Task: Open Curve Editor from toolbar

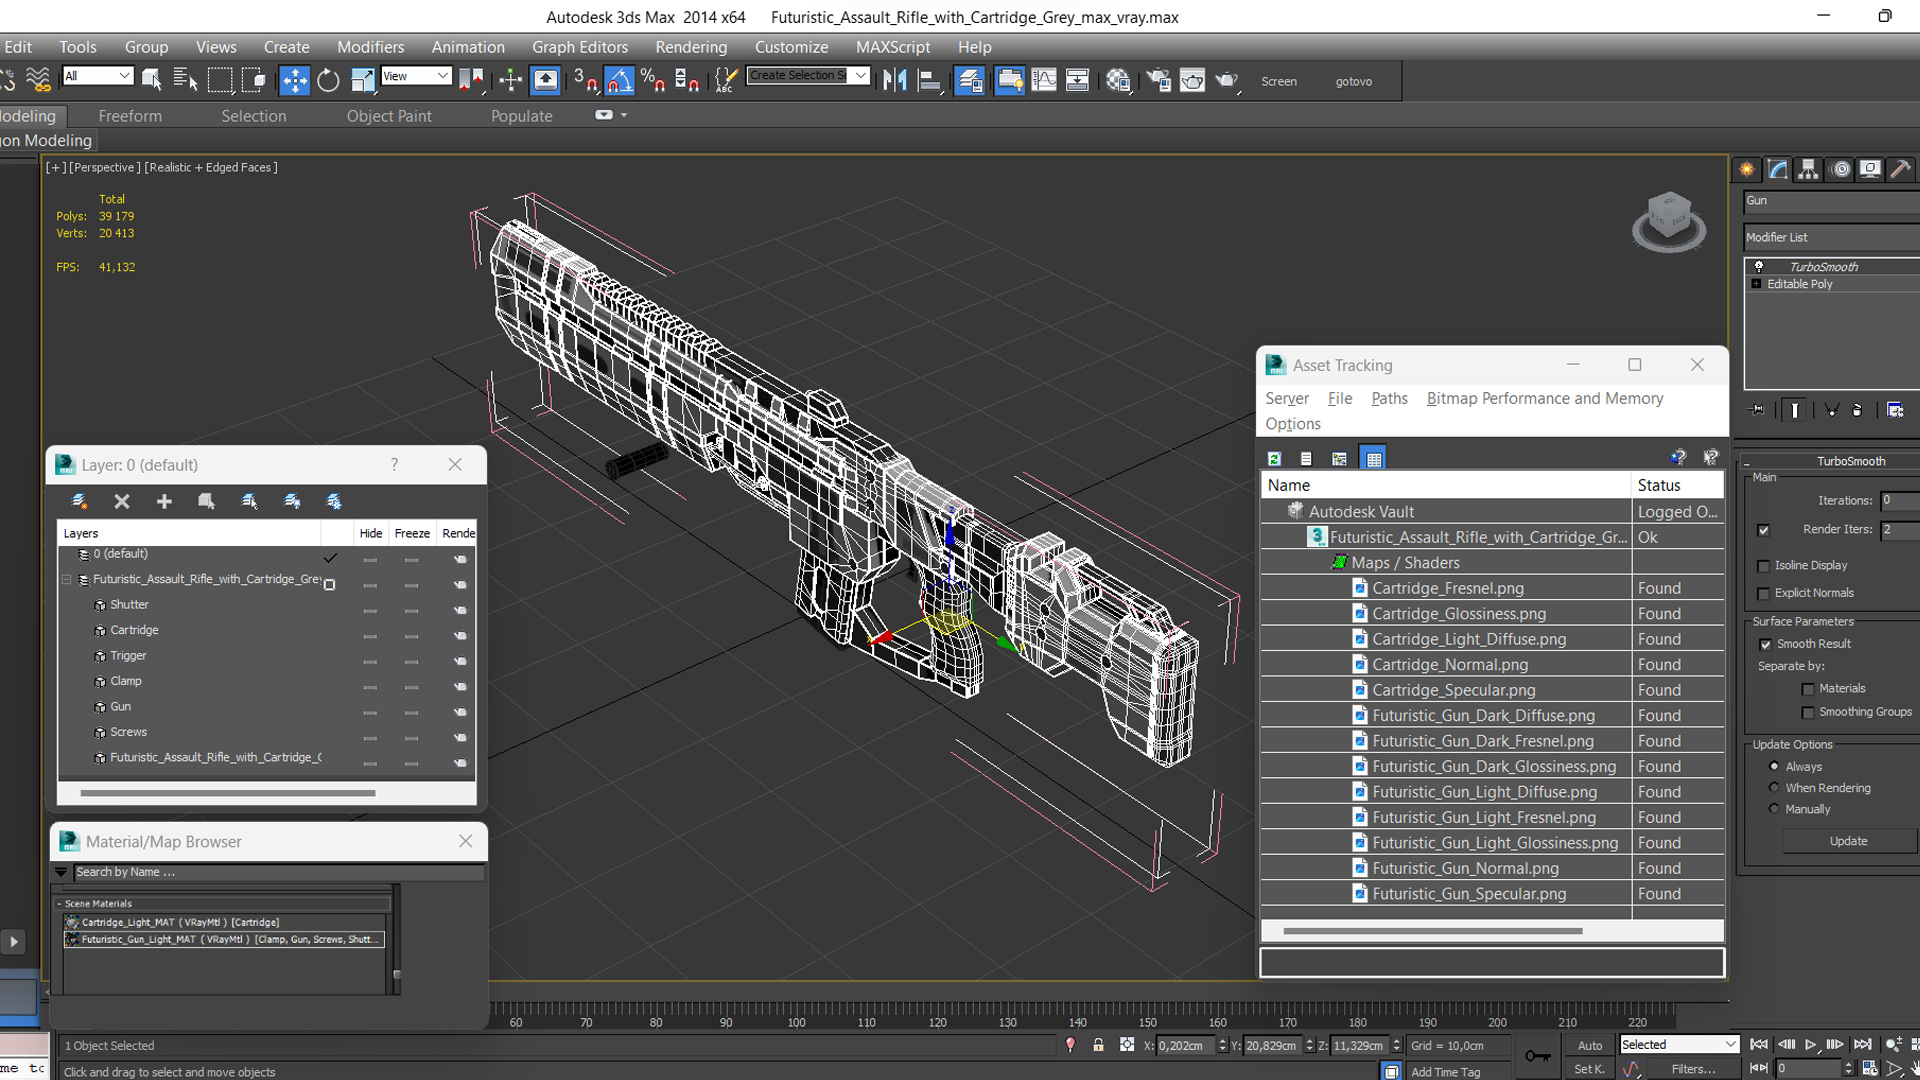Action: coord(1043,81)
